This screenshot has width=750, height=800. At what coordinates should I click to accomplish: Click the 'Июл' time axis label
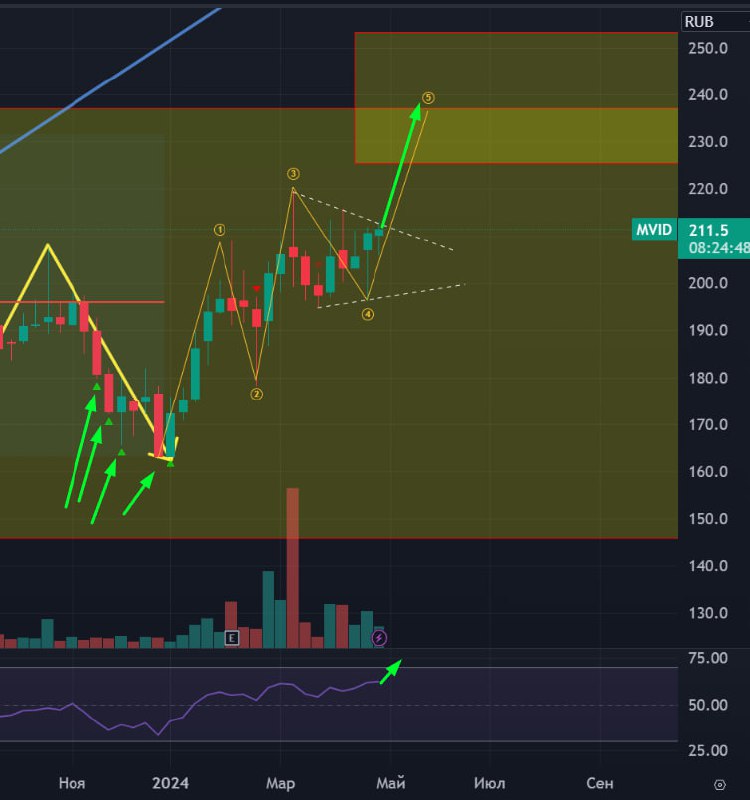(489, 783)
